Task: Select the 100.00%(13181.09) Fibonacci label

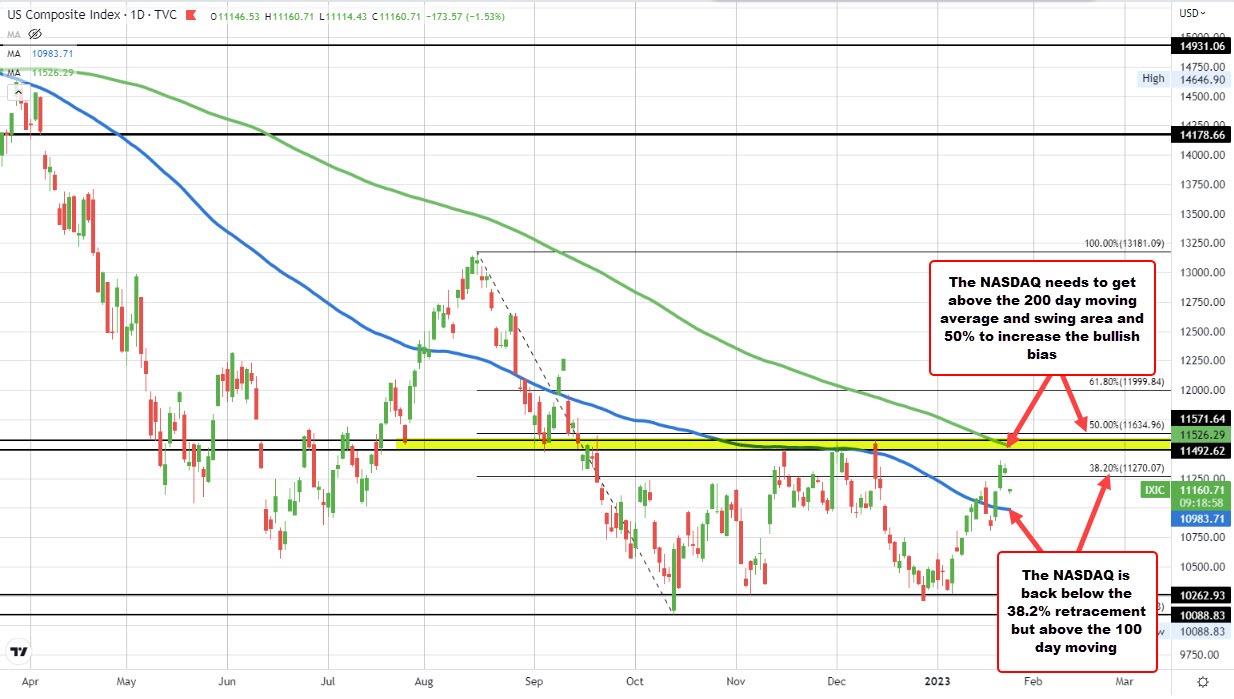Action: click(1125, 243)
